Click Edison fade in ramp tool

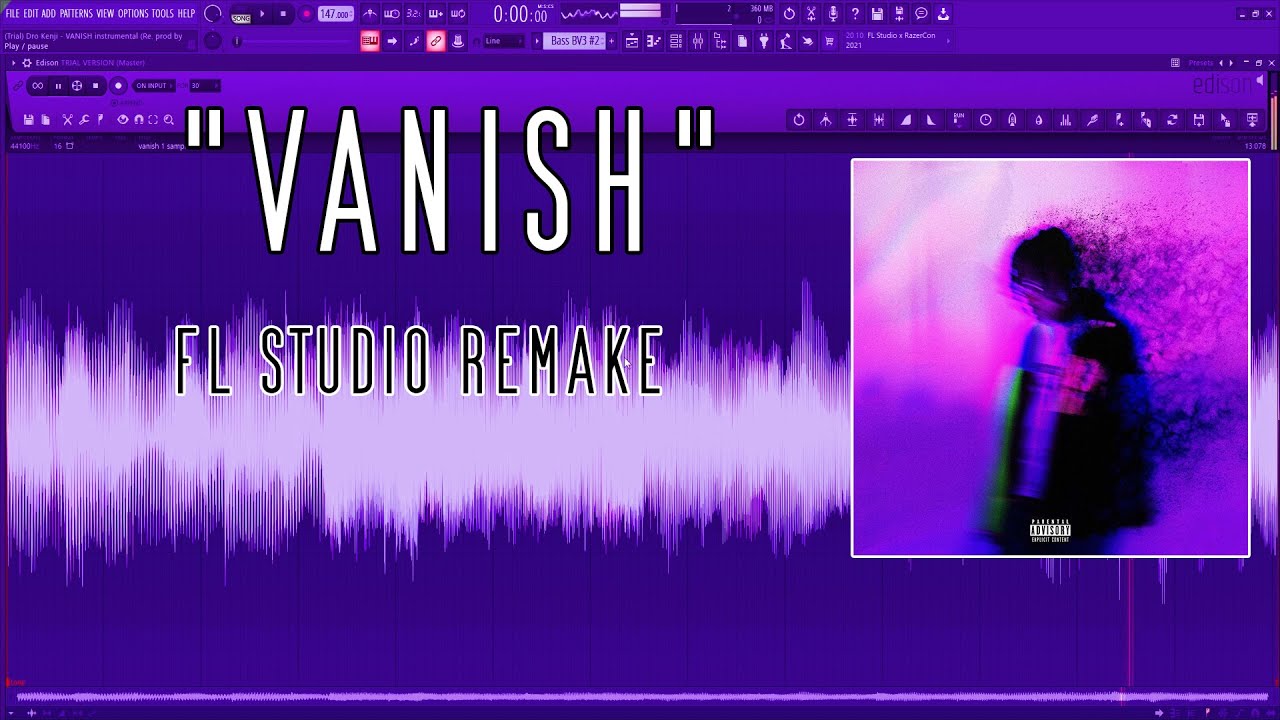tap(906, 120)
